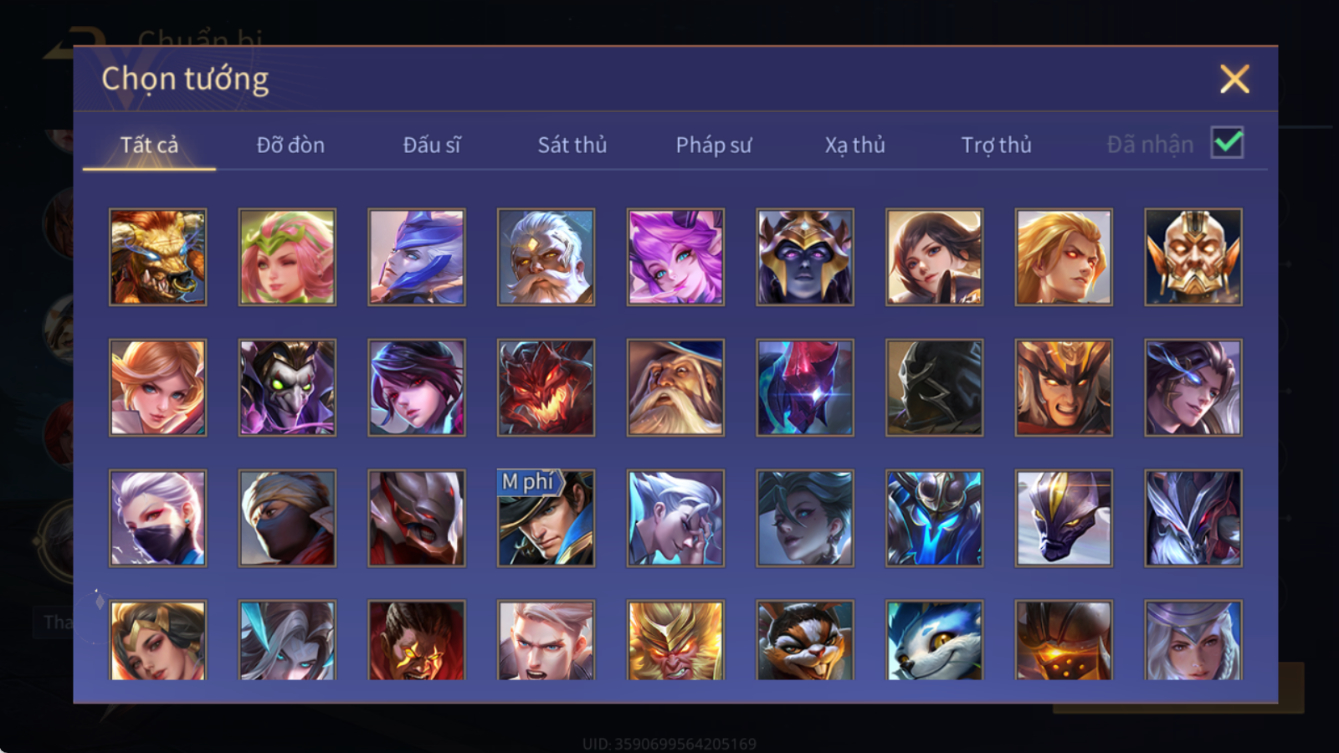
Task: Switch to the 'Đỡ đòn' tab
Action: pyautogui.click(x=290, y=145)
